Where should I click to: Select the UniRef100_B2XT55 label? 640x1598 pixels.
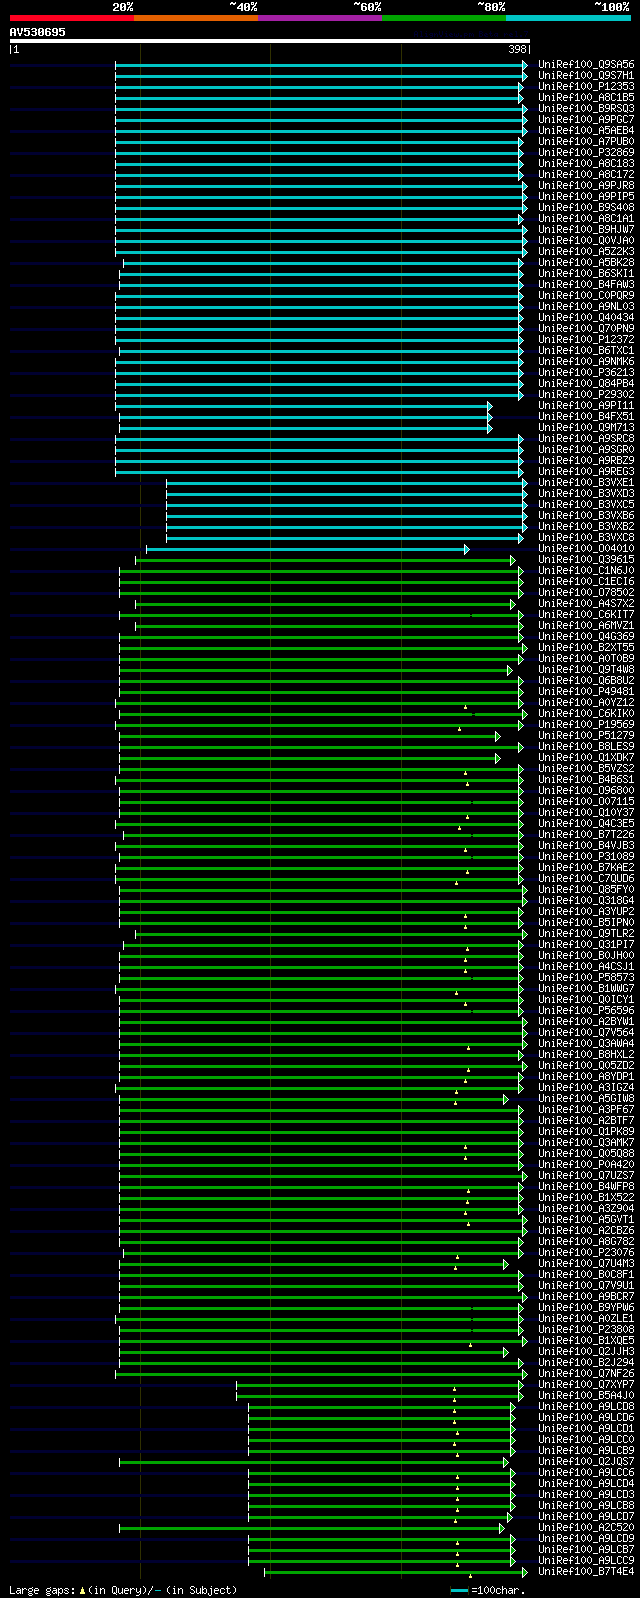click(x=586, y=647)
